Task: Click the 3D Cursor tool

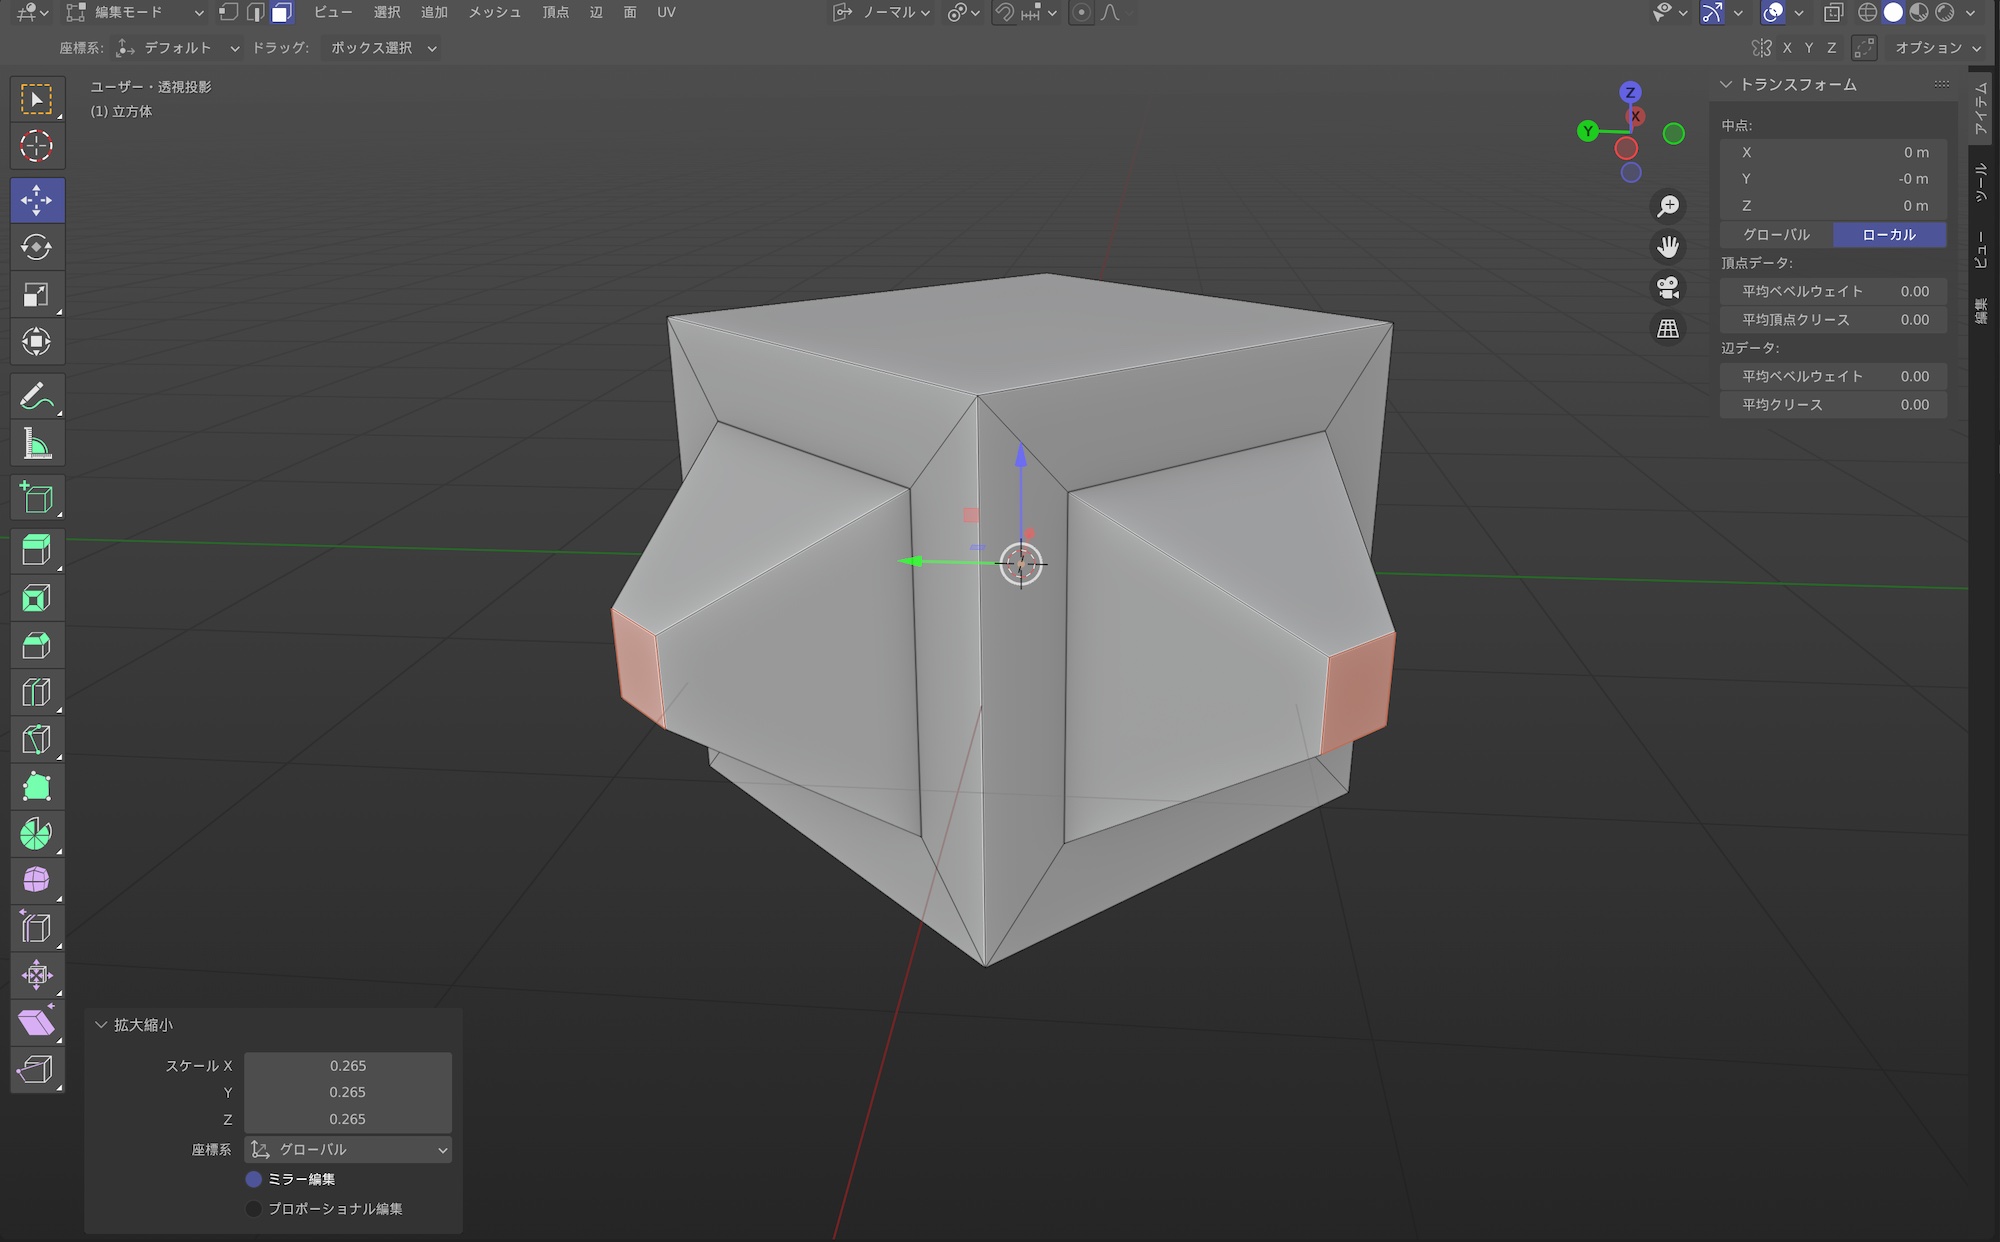Action: 36,146
